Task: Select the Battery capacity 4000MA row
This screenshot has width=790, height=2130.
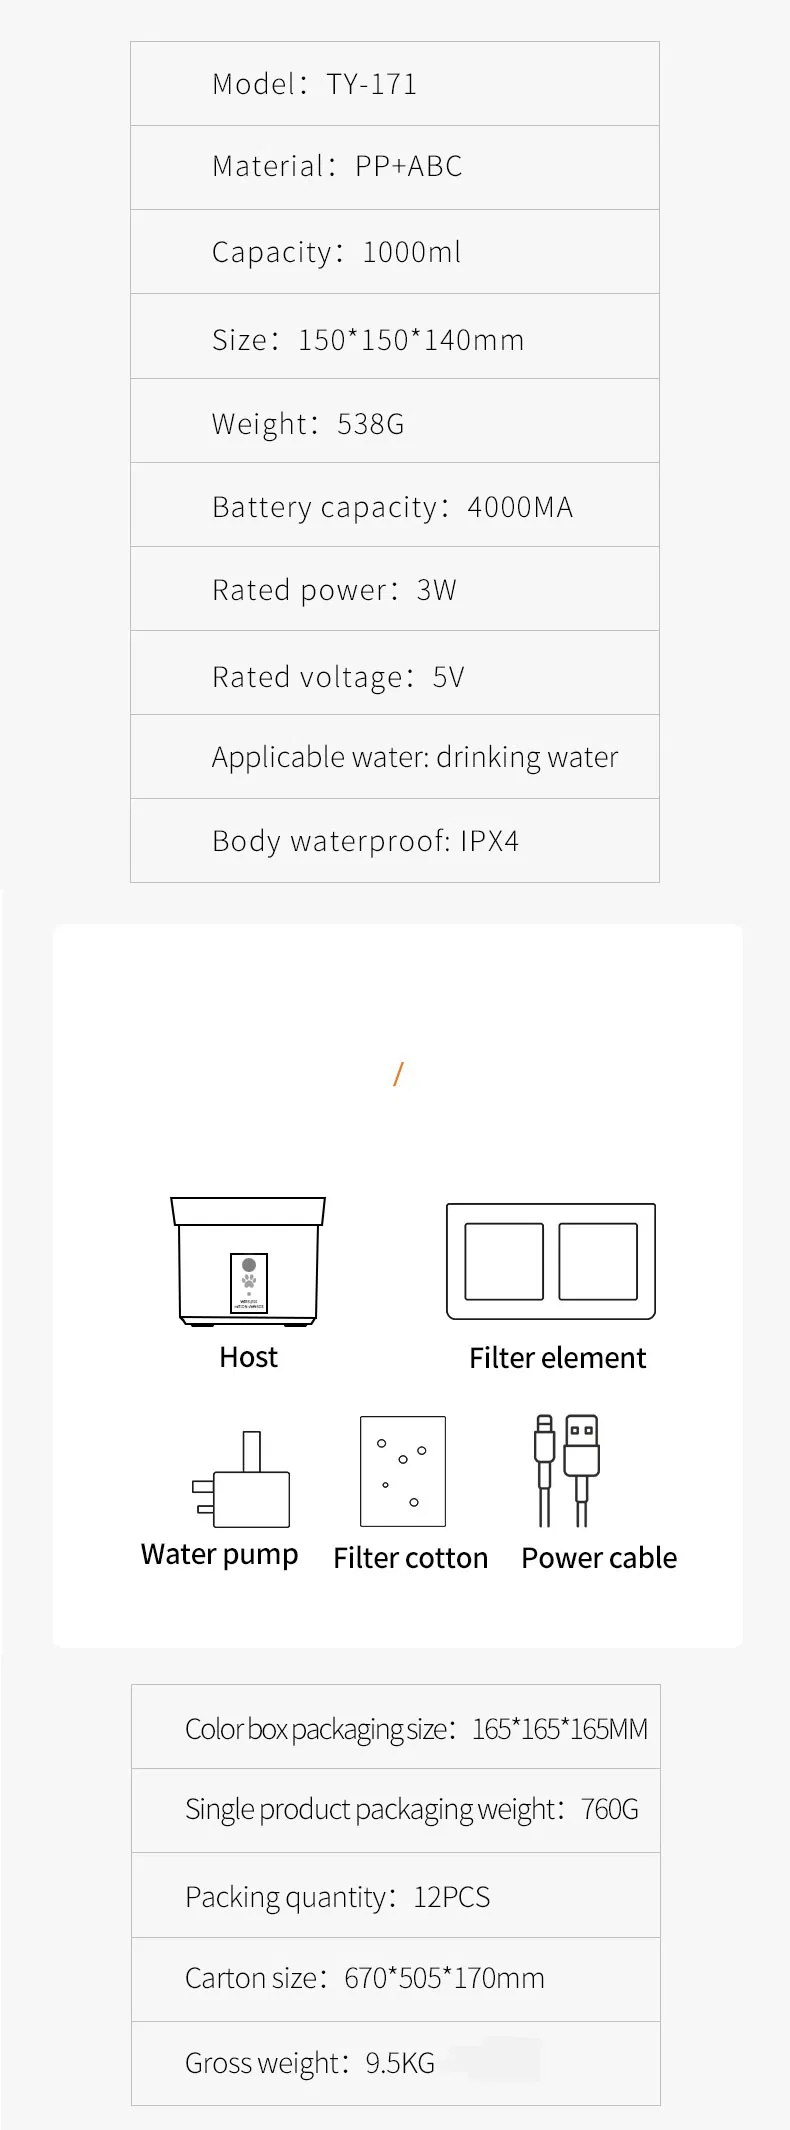Action: pyautogui.click(x=395, y=507)
